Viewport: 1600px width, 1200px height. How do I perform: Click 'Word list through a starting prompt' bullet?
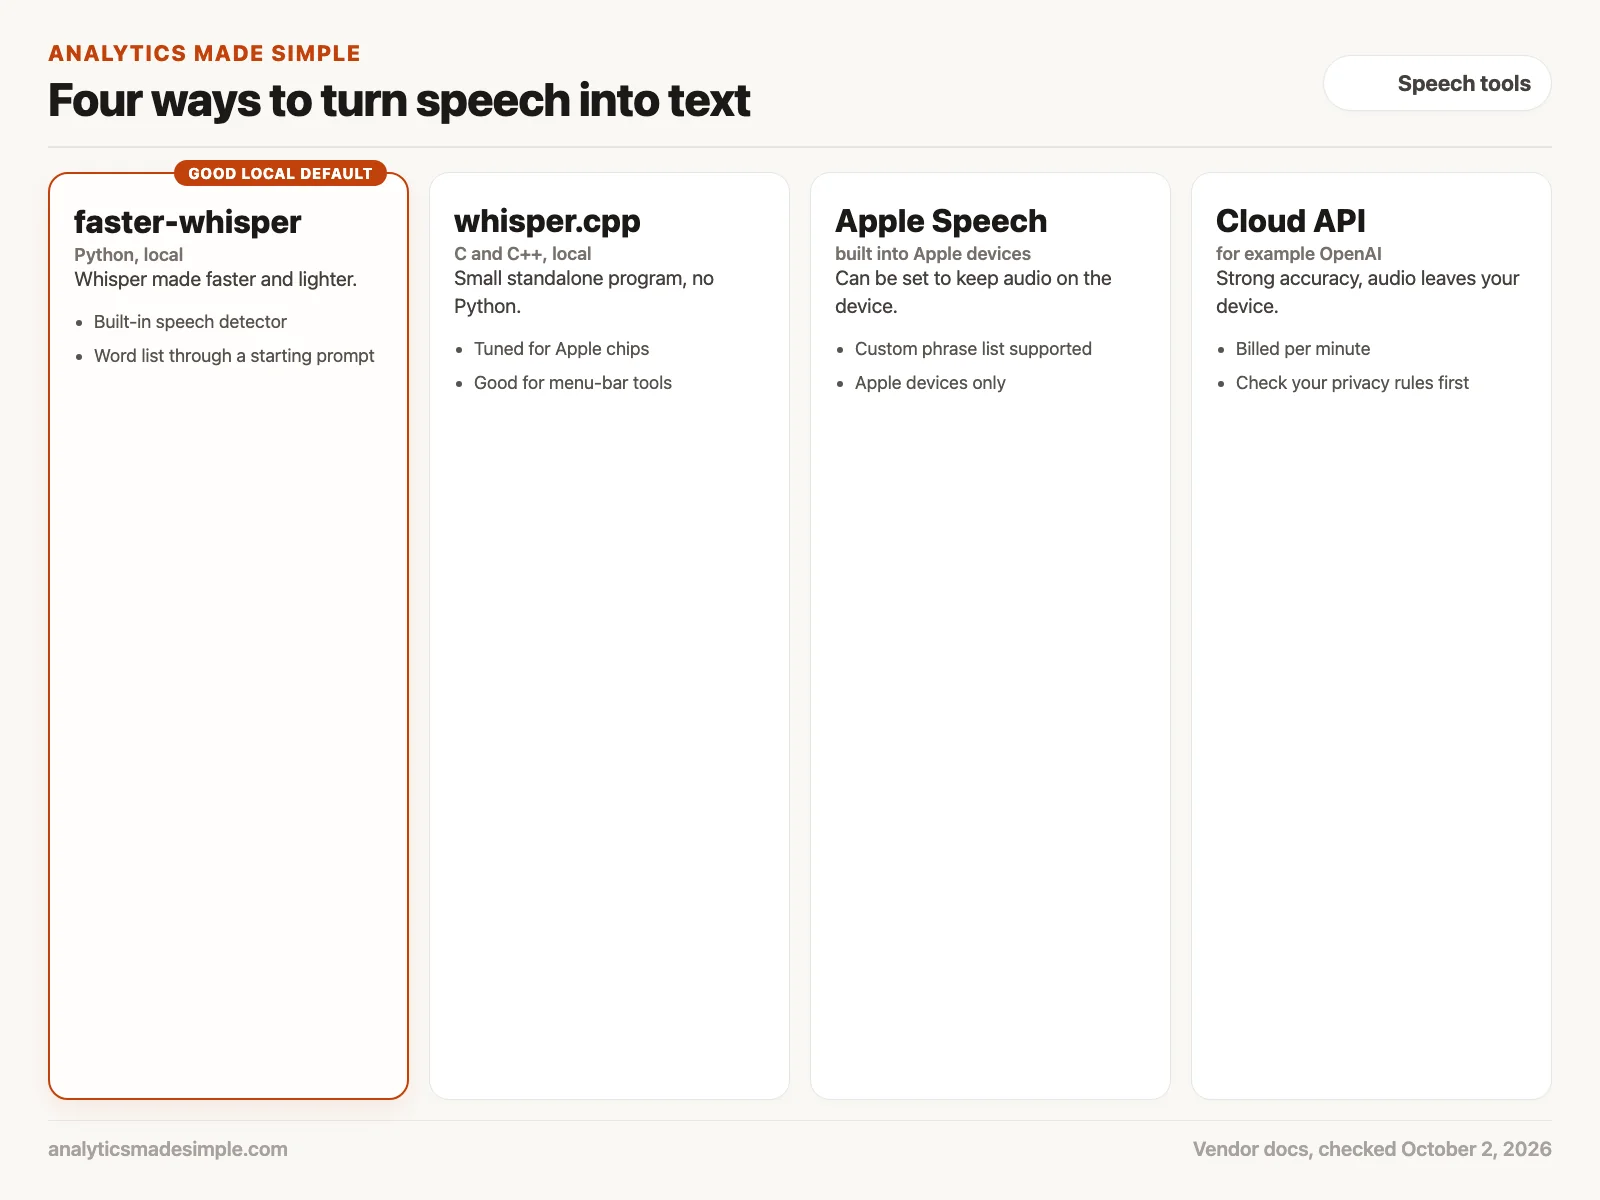(x=234, y=356)
